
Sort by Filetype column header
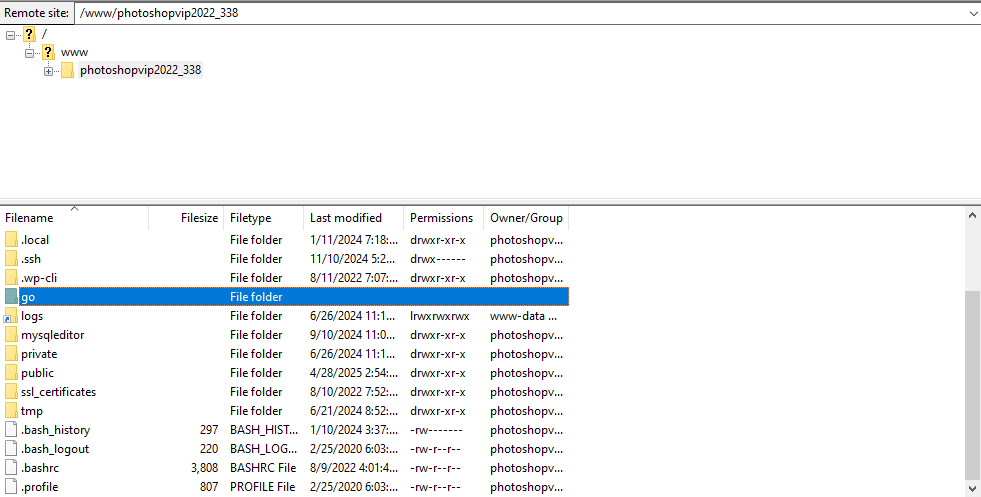coord(263,218)
